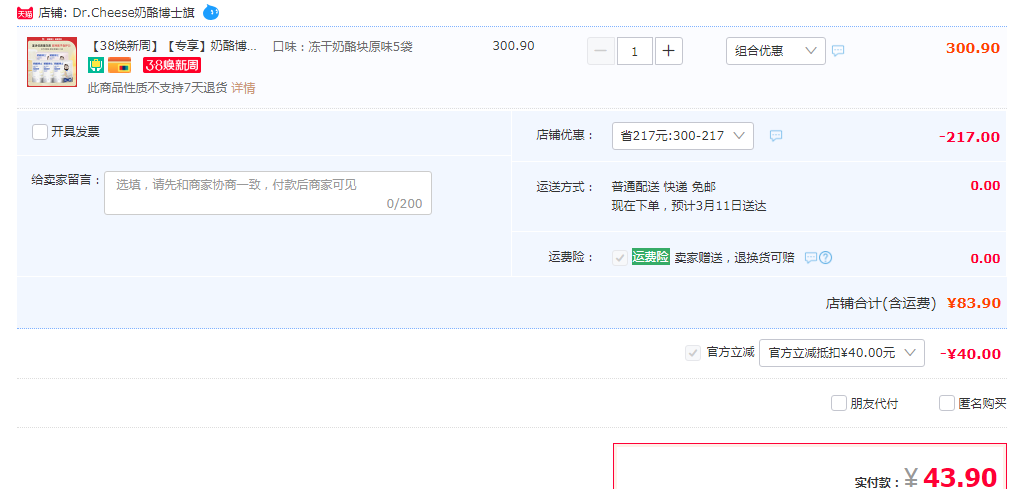Click the Tmall logo icon beside store name
The width and height of the screenshot is (1023, 489).
25,12
